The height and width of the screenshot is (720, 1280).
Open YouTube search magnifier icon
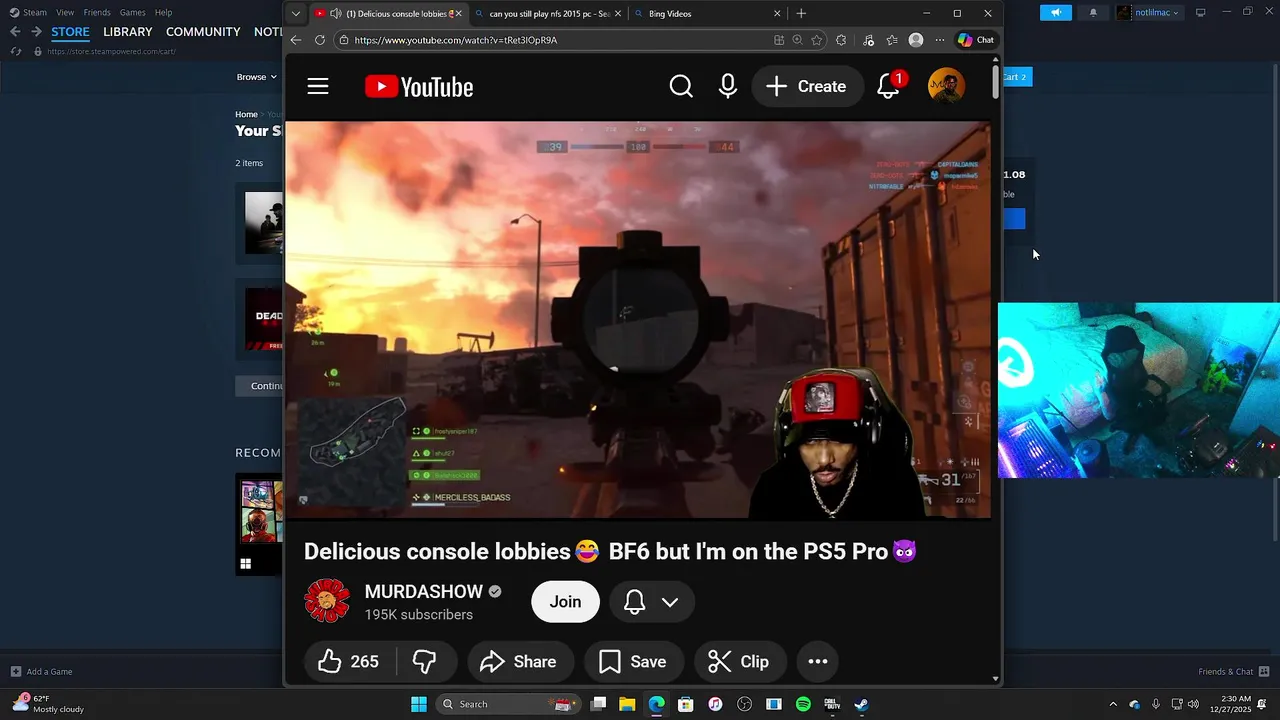(681, 87)
